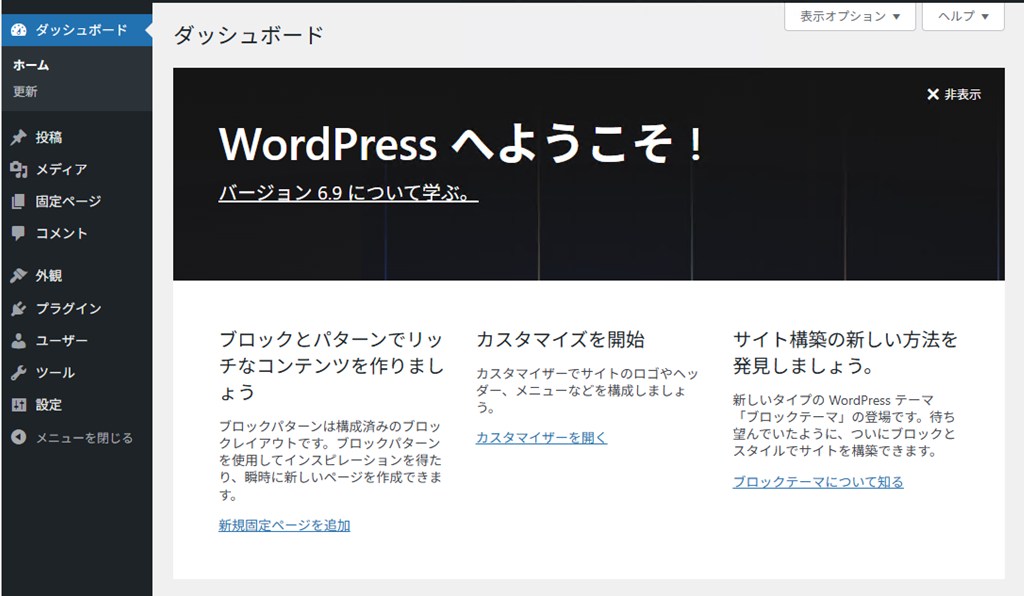
Task: Click the 外観 paintbrush icon
Action: 18,276
